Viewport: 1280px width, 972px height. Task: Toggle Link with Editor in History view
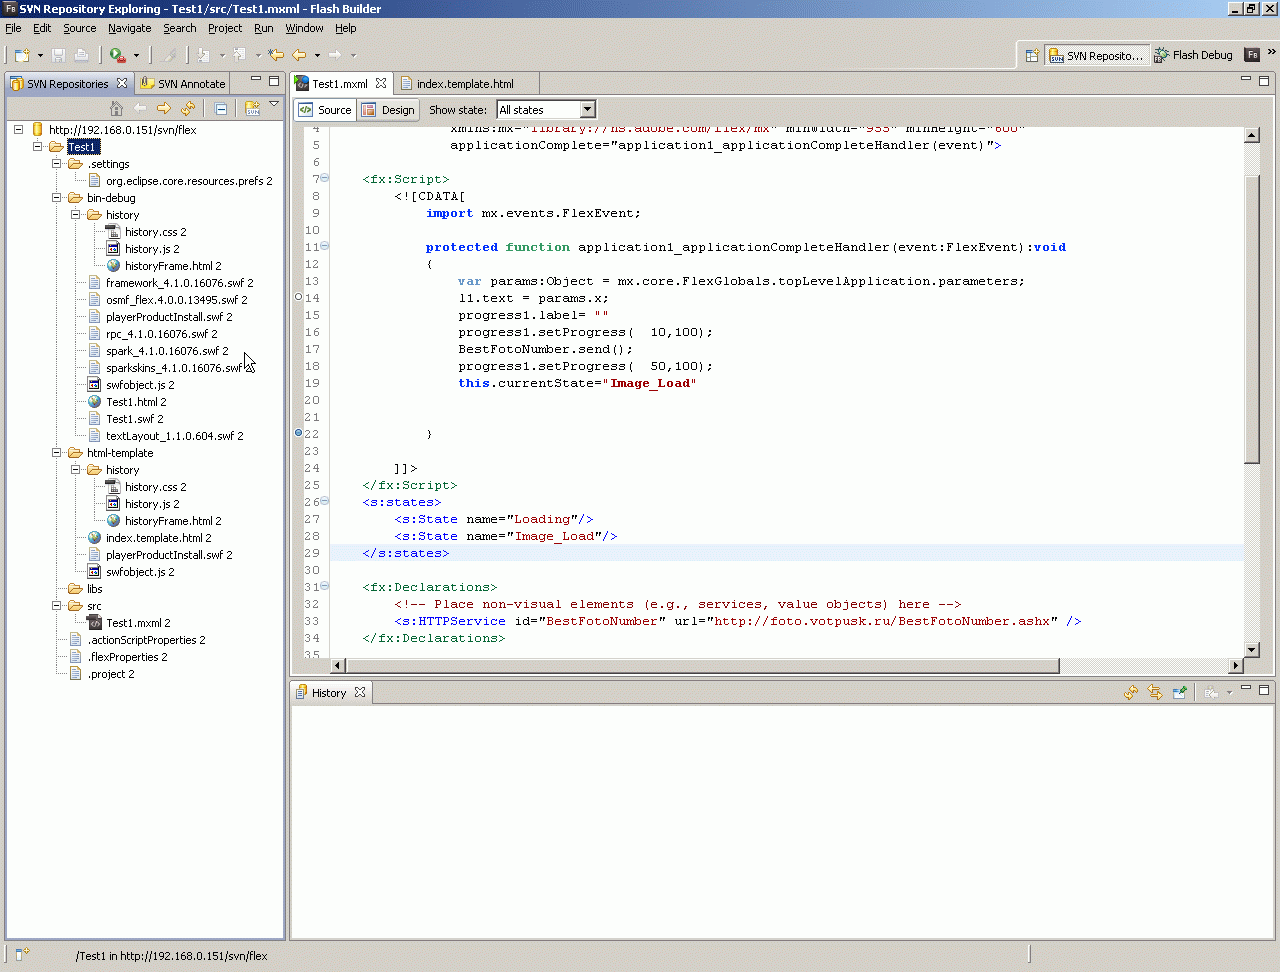[1155, 692]
